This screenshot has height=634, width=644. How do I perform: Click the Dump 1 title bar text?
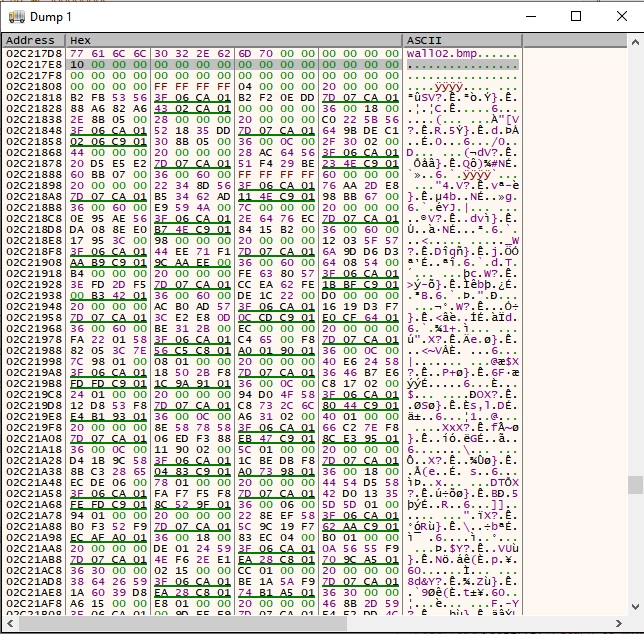[50, 17]
